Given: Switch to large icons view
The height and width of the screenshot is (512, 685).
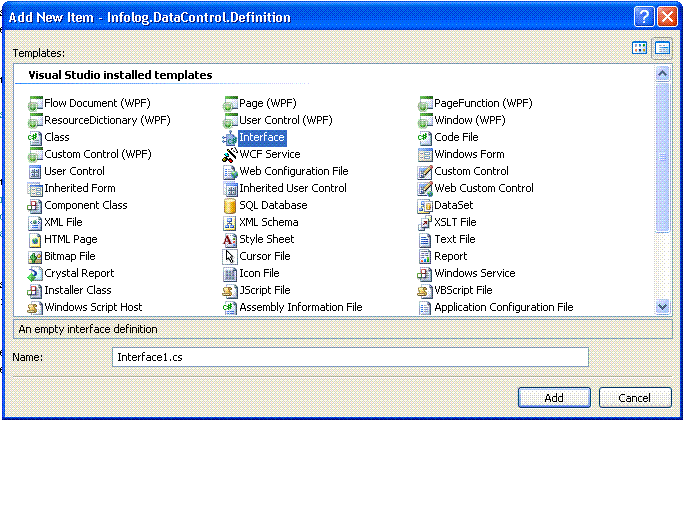Looking at the screenshot, I should click(x=640, y=48).
